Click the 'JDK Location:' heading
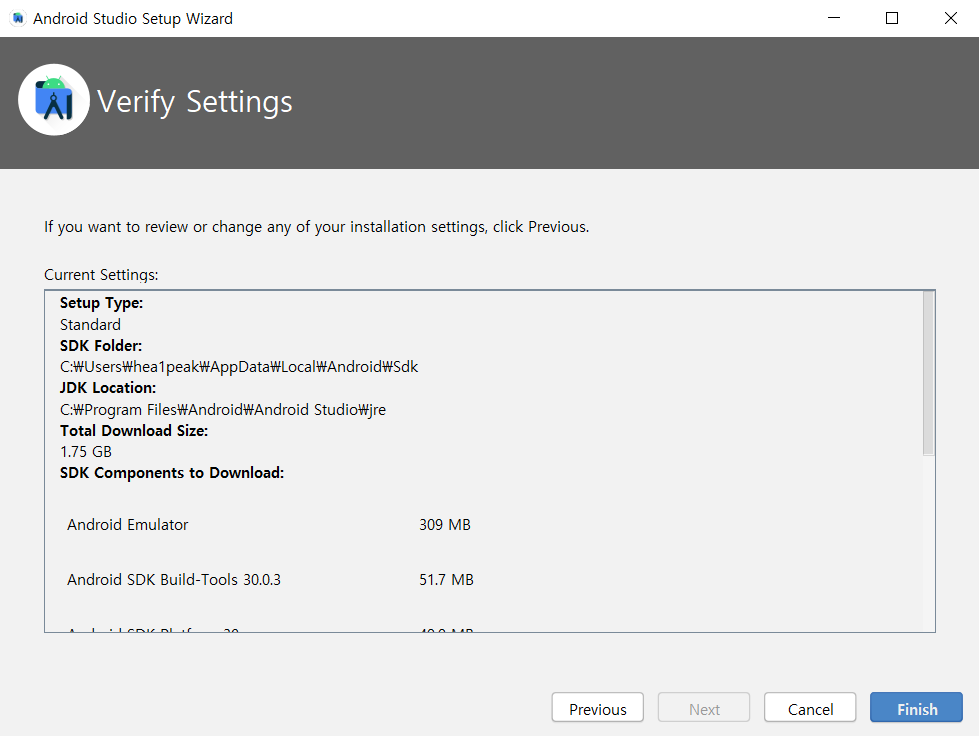979x736 pixels. [x=107, y=388]
